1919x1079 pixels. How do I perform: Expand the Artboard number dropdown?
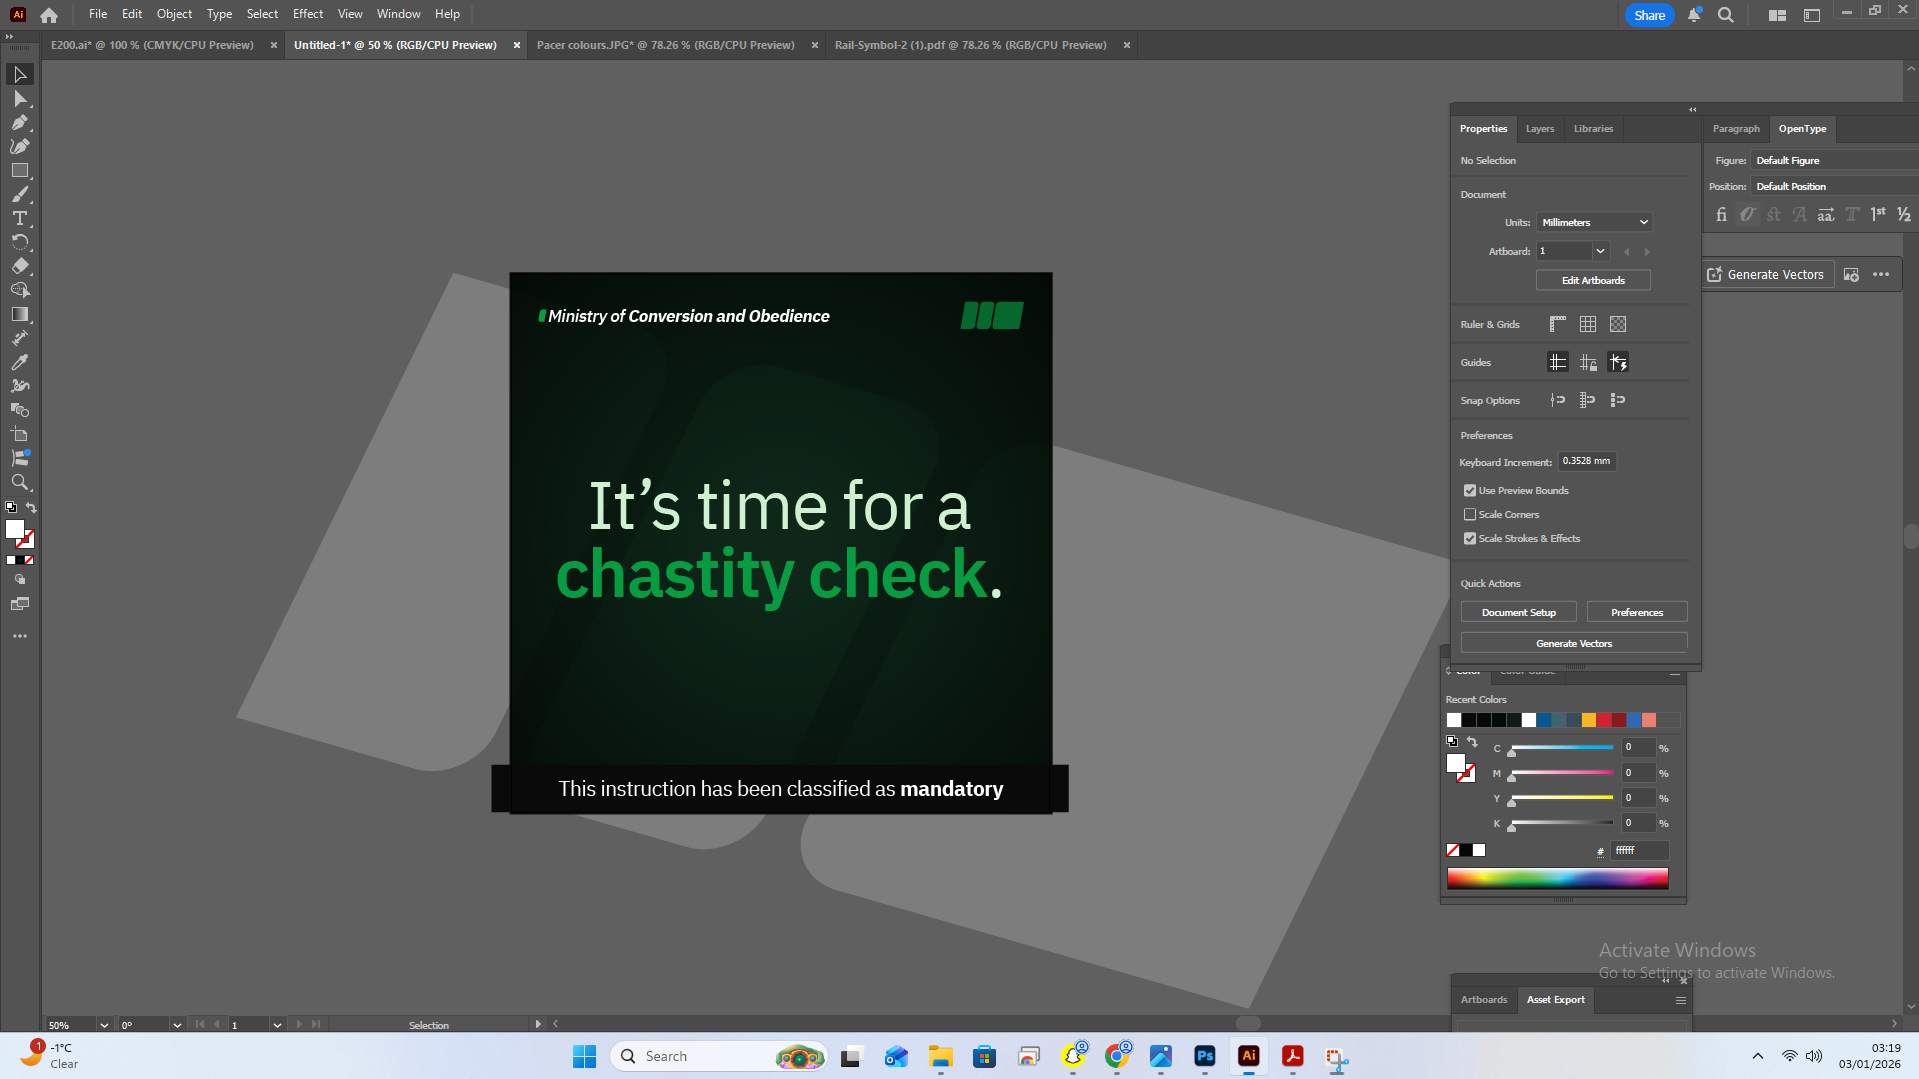point(1600,251)
